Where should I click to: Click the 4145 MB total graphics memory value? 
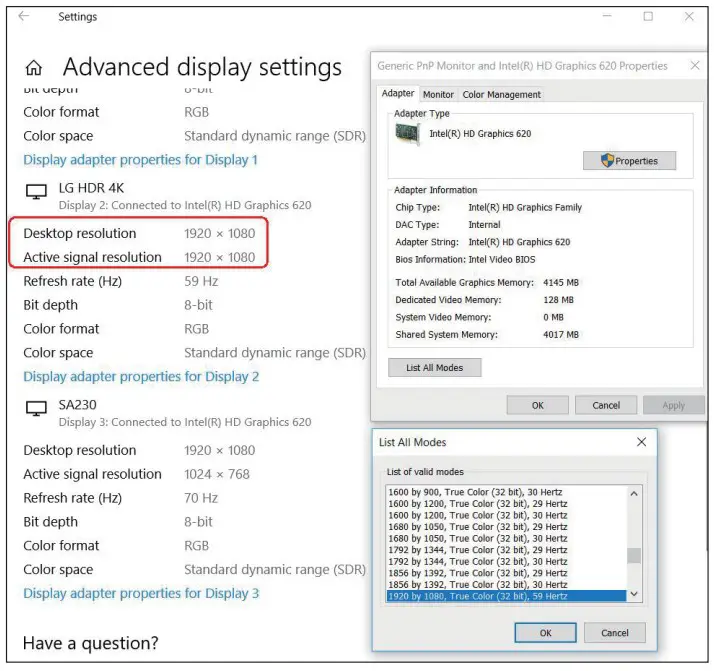tap(561, 283)
